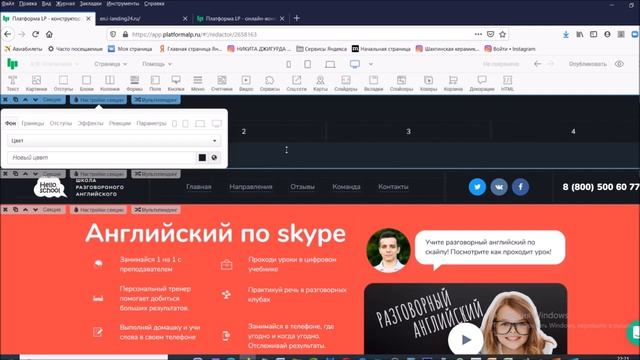
Task: Click the Команда navigation link
Action: click(346, 187)
